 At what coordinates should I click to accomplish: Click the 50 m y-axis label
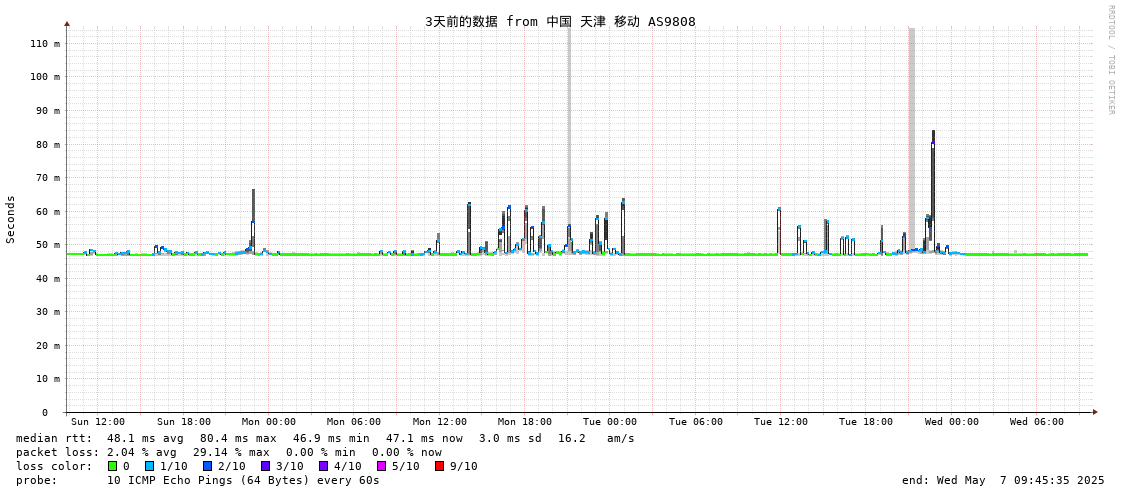[x=49, y=245]
